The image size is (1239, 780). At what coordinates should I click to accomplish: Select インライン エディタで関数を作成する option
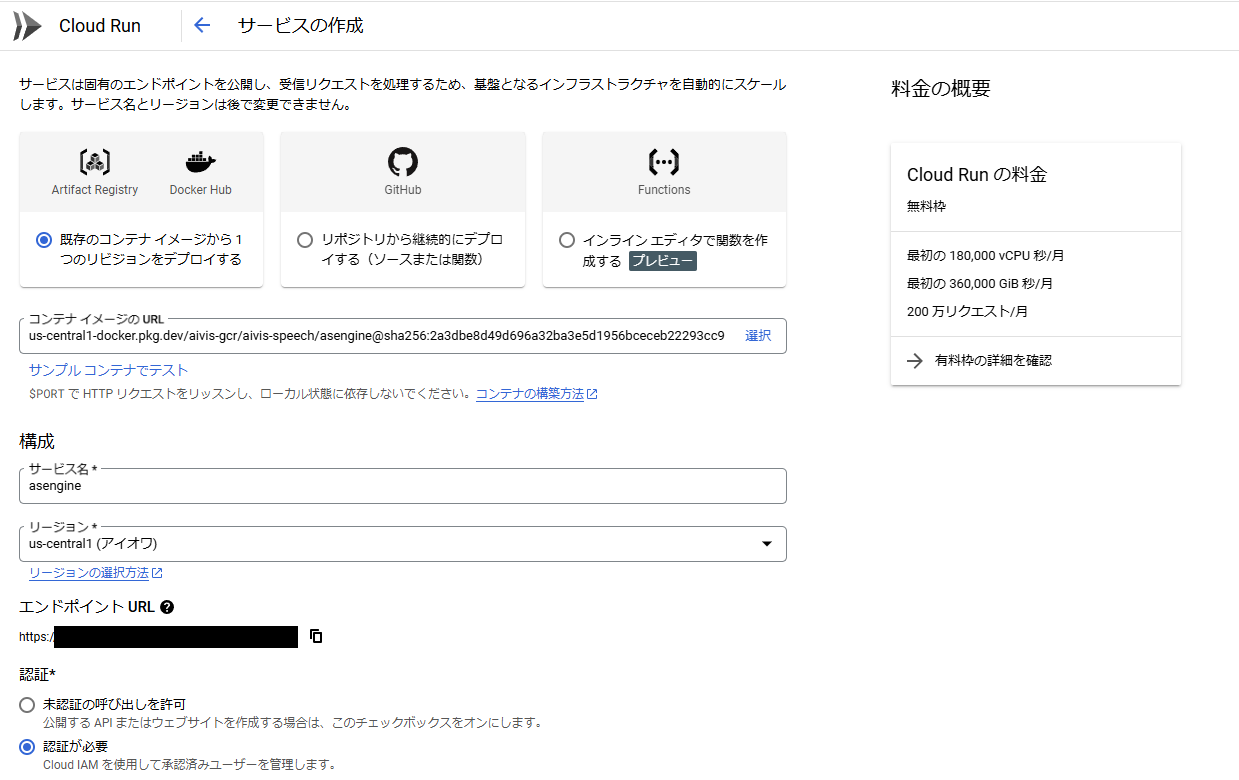(x=567, y=240)
